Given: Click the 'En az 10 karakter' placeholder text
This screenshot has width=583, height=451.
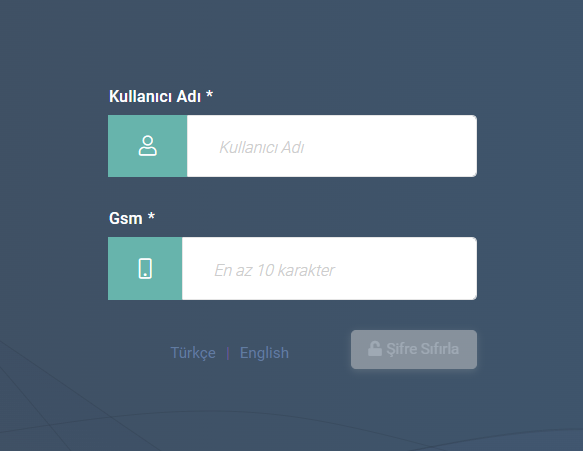Looking at the screenshot, I should [x=274, y=270].
